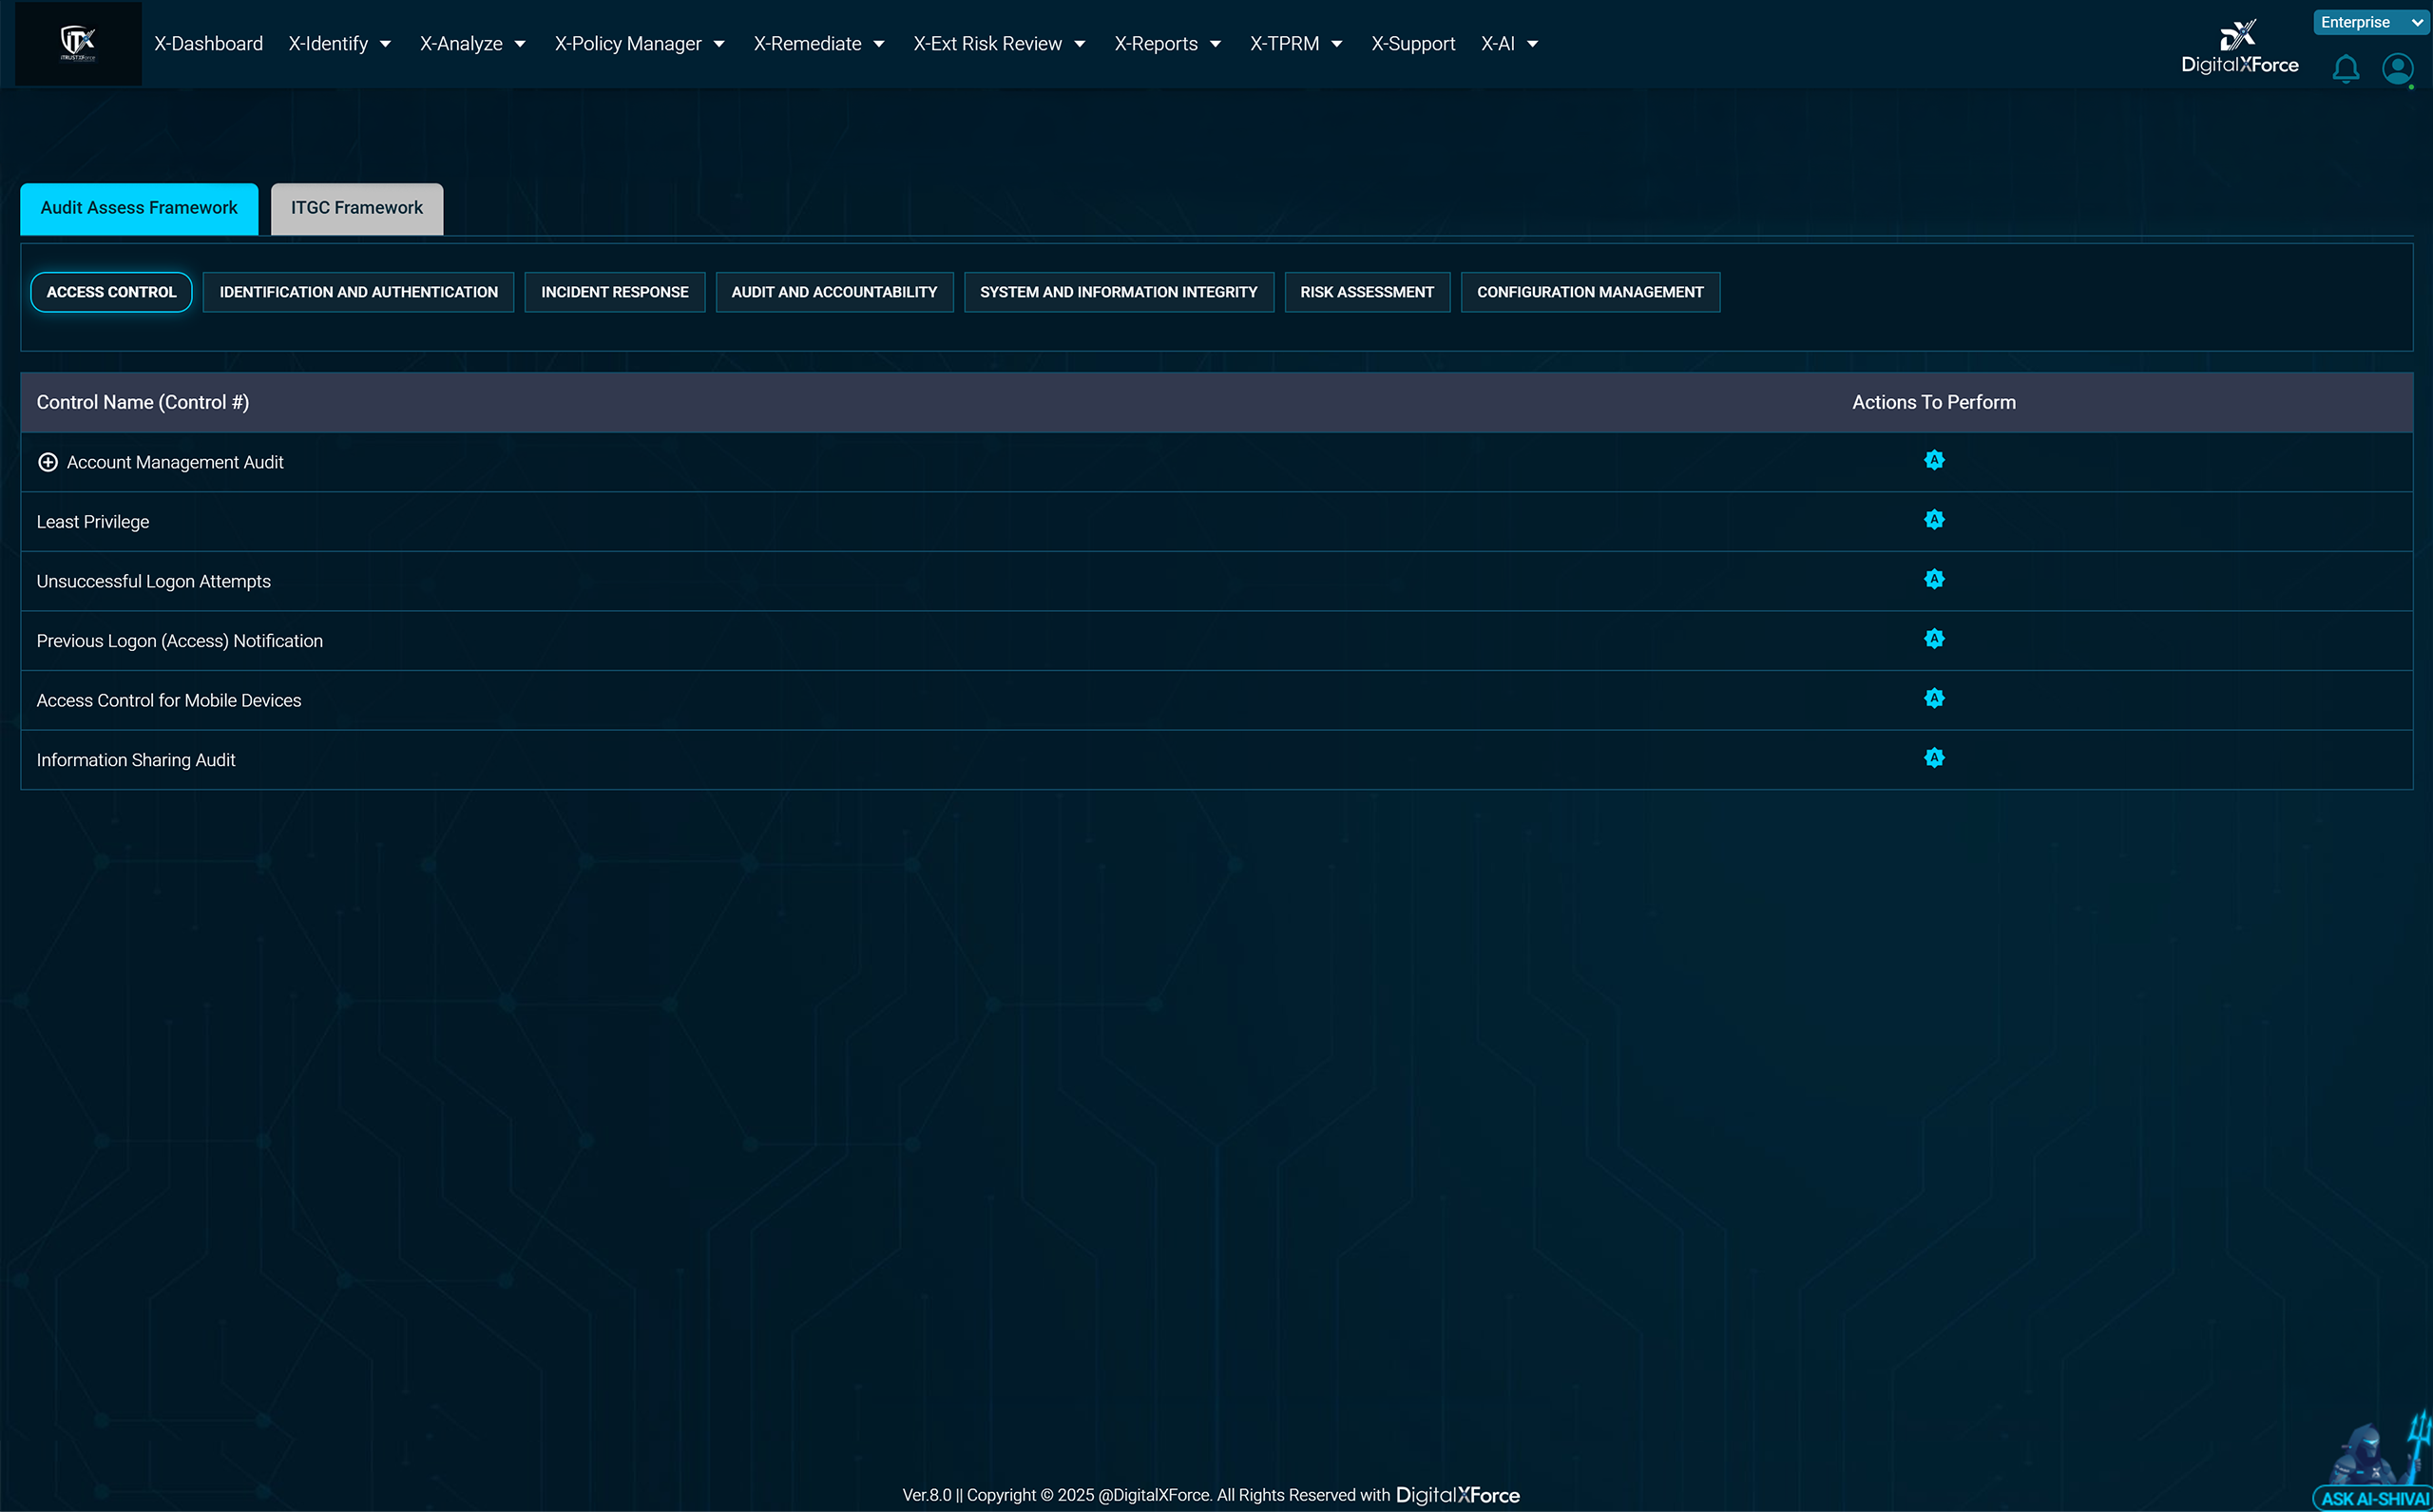Click action icon in Least Privilege row
The width and height of the screenshot is (2433, 1512).
coord(1933,520)
